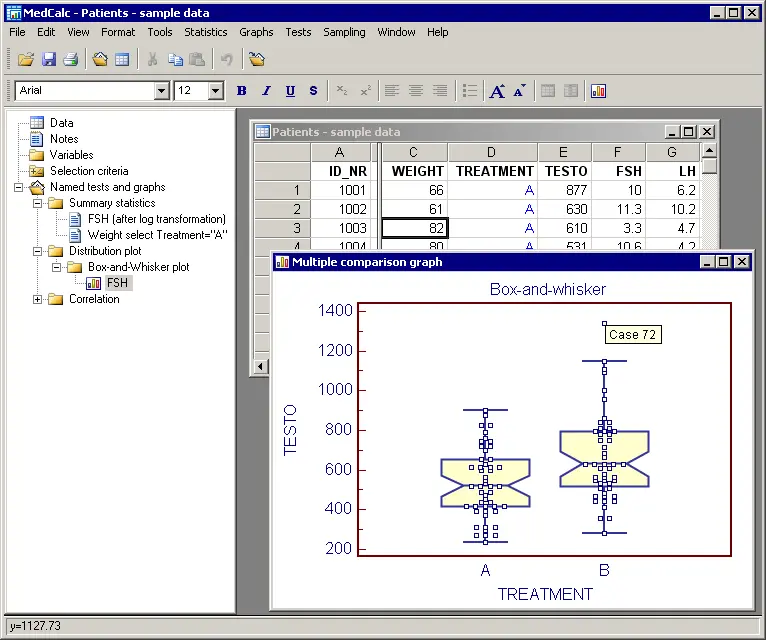Click the increase font size icon

[497, 91]
